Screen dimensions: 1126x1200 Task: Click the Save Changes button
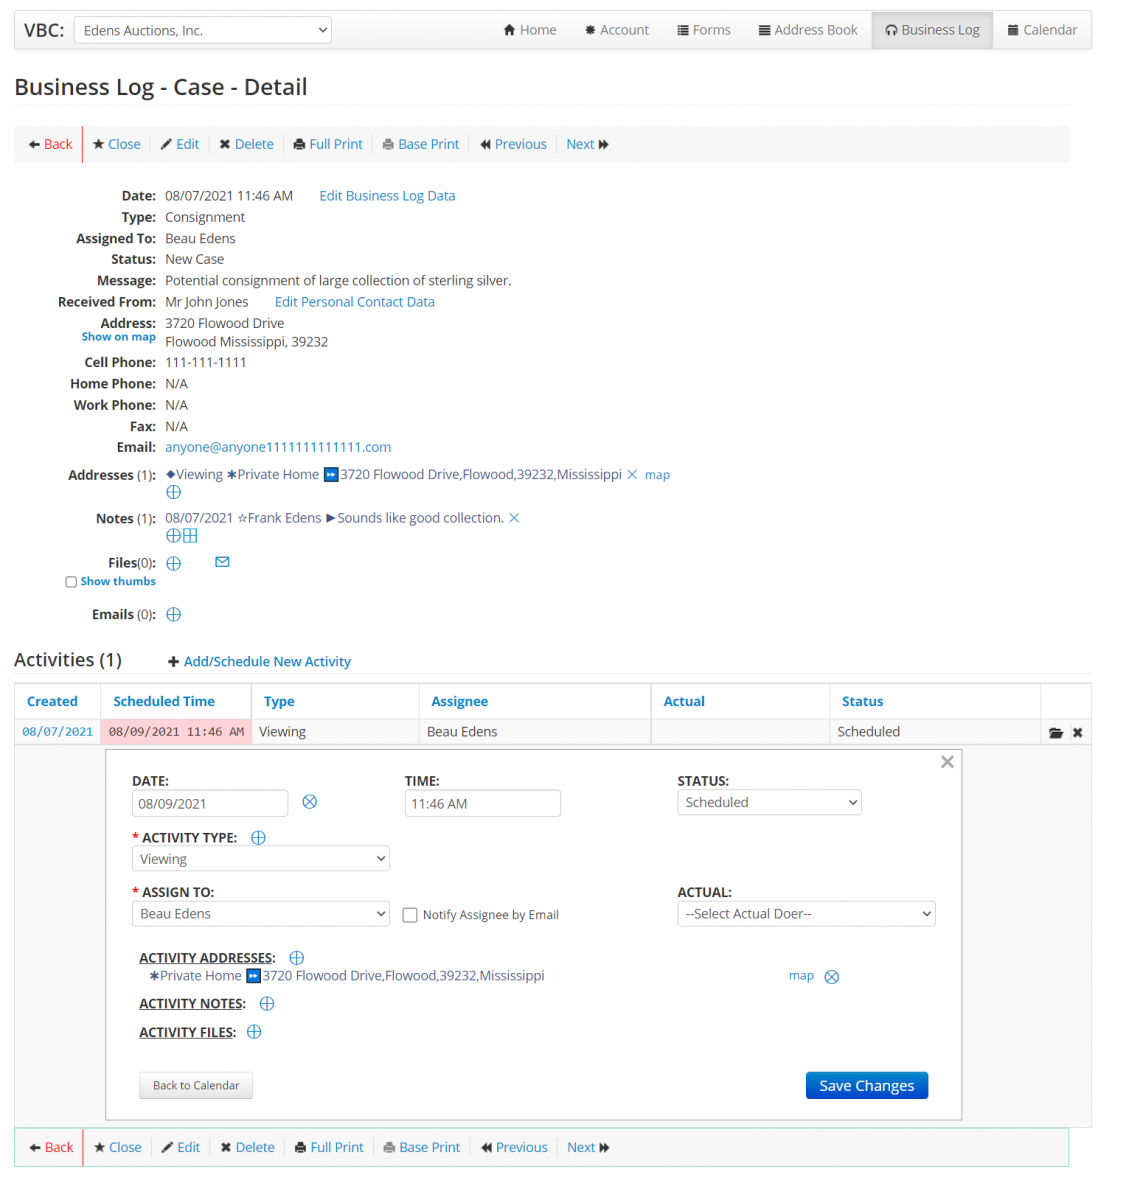pos(866,1085)
